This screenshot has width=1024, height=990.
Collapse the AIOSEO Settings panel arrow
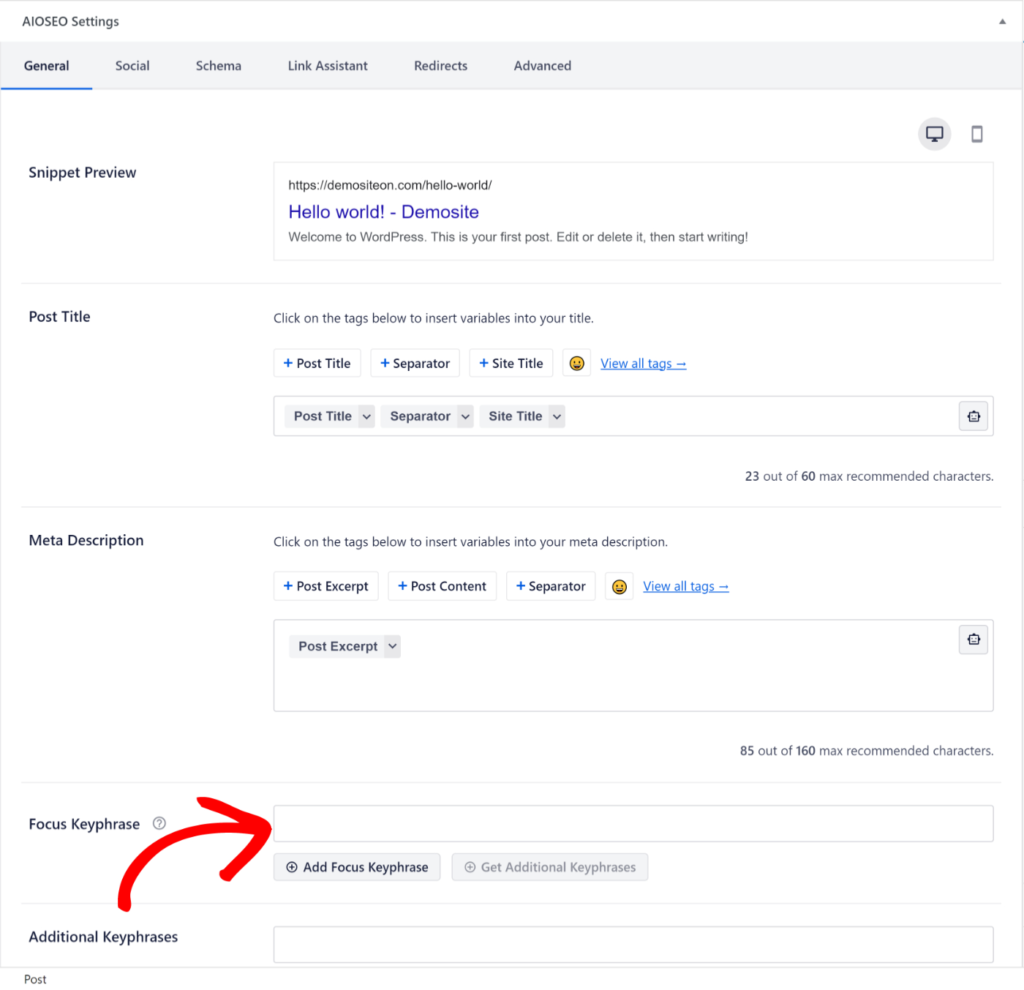[1002, 21]
